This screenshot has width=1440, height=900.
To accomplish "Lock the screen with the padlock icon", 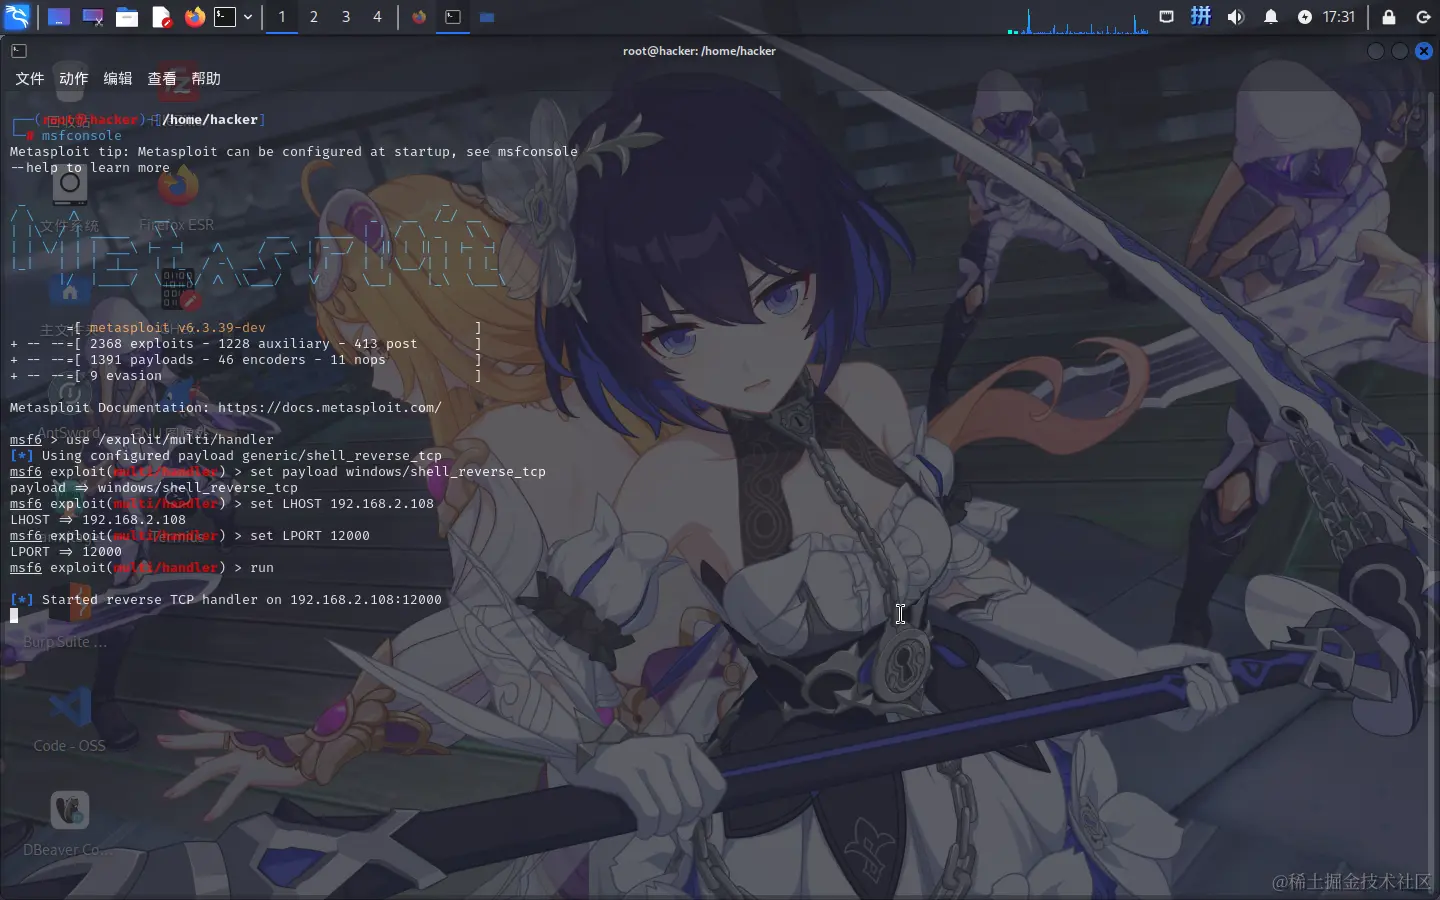I will [x=1389, y=17].
